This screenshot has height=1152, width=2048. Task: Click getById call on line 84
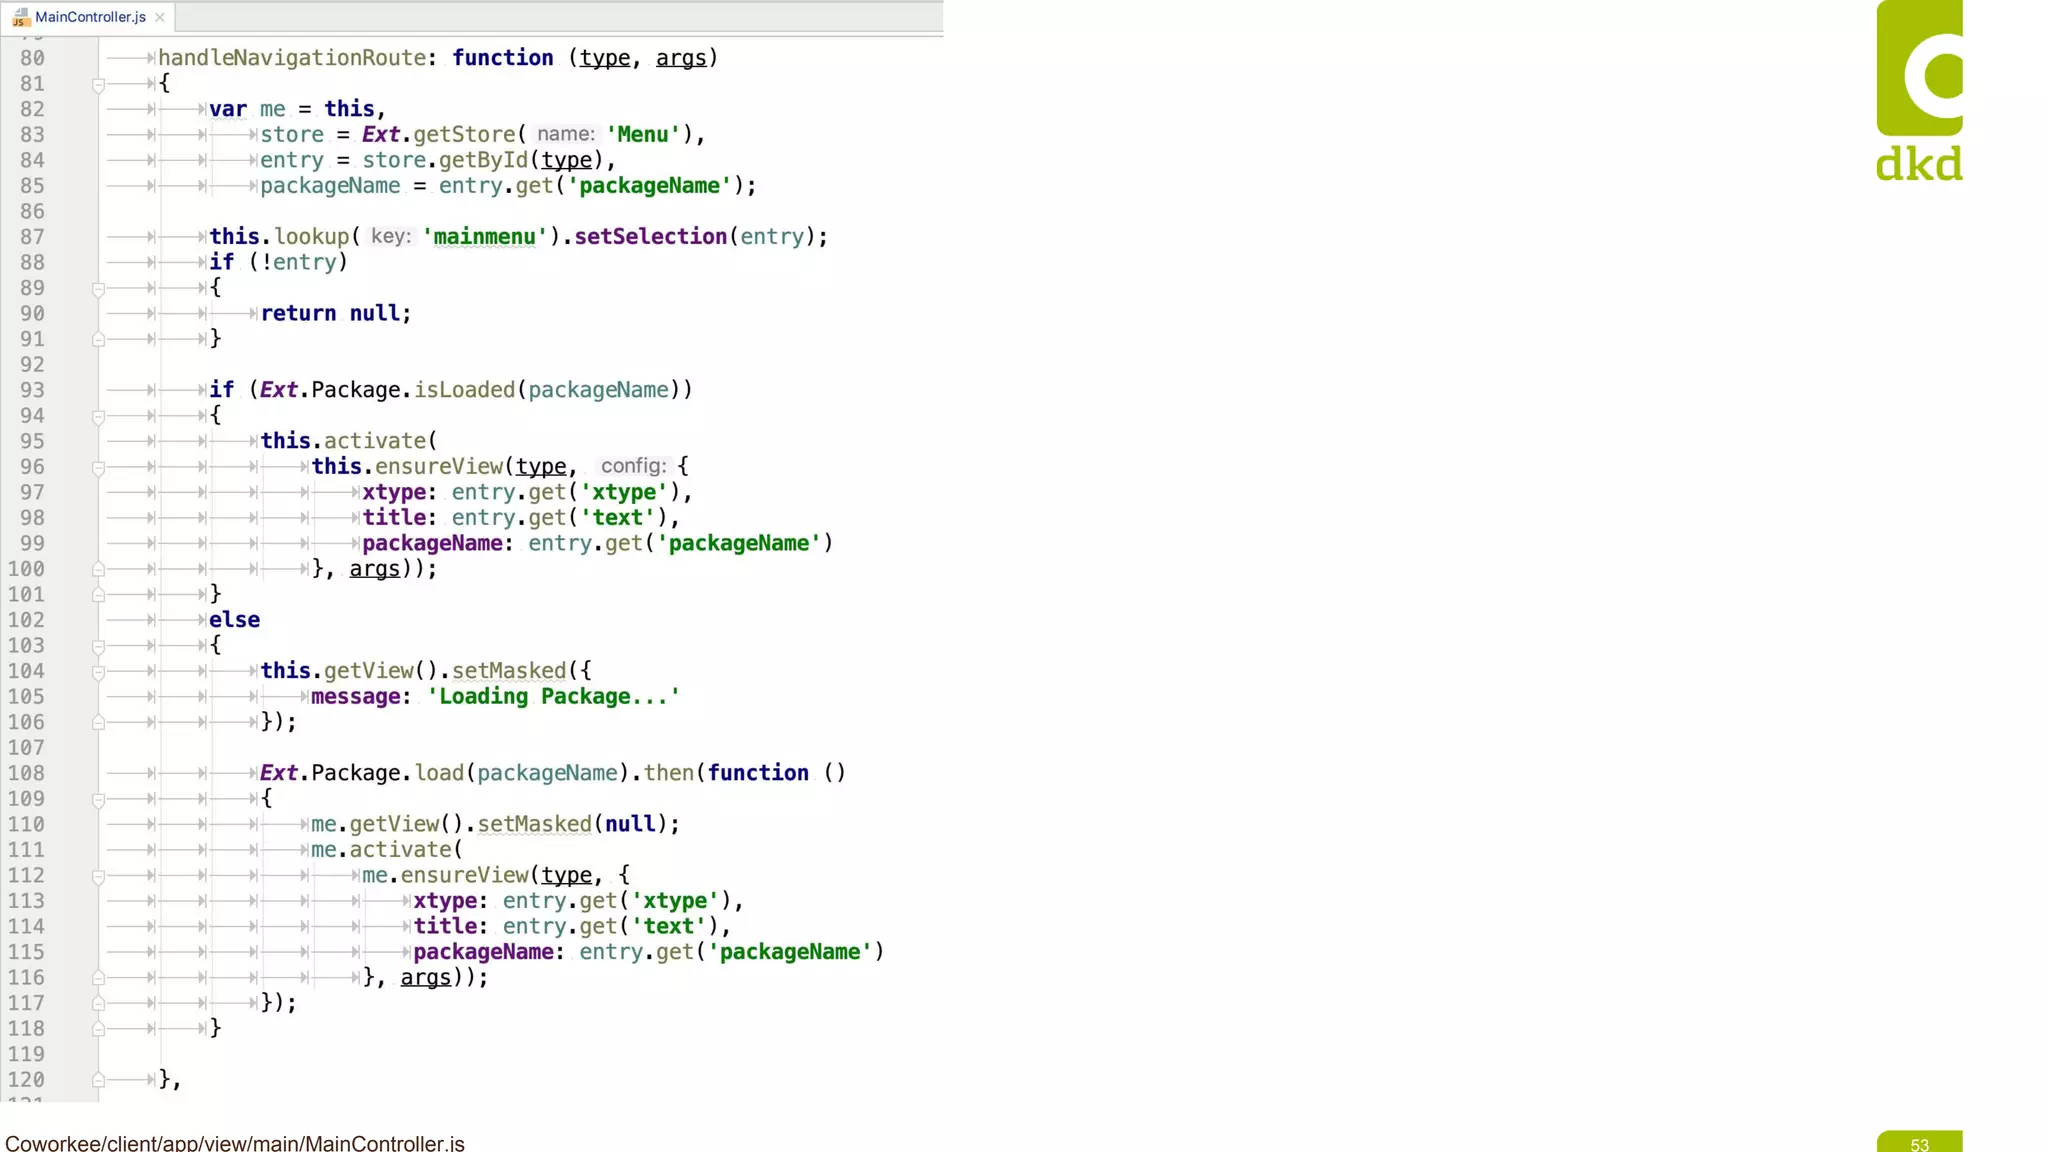(483, 160)
